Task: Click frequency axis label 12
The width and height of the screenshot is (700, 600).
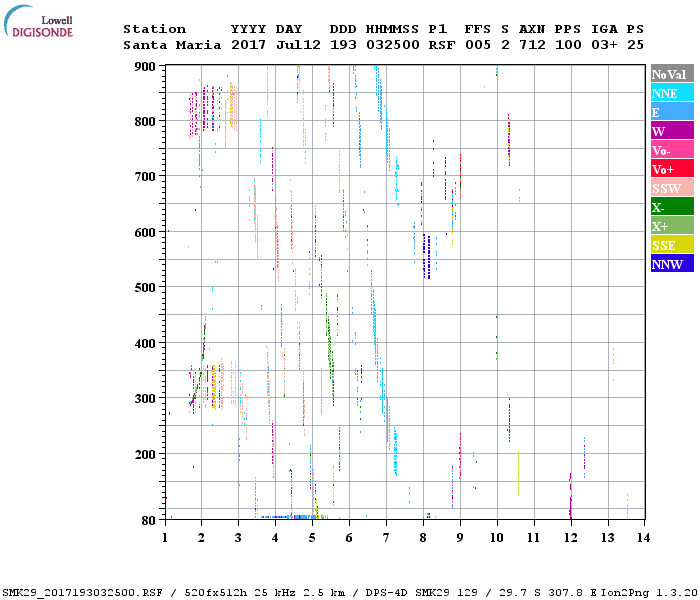Action: point(571,538)
